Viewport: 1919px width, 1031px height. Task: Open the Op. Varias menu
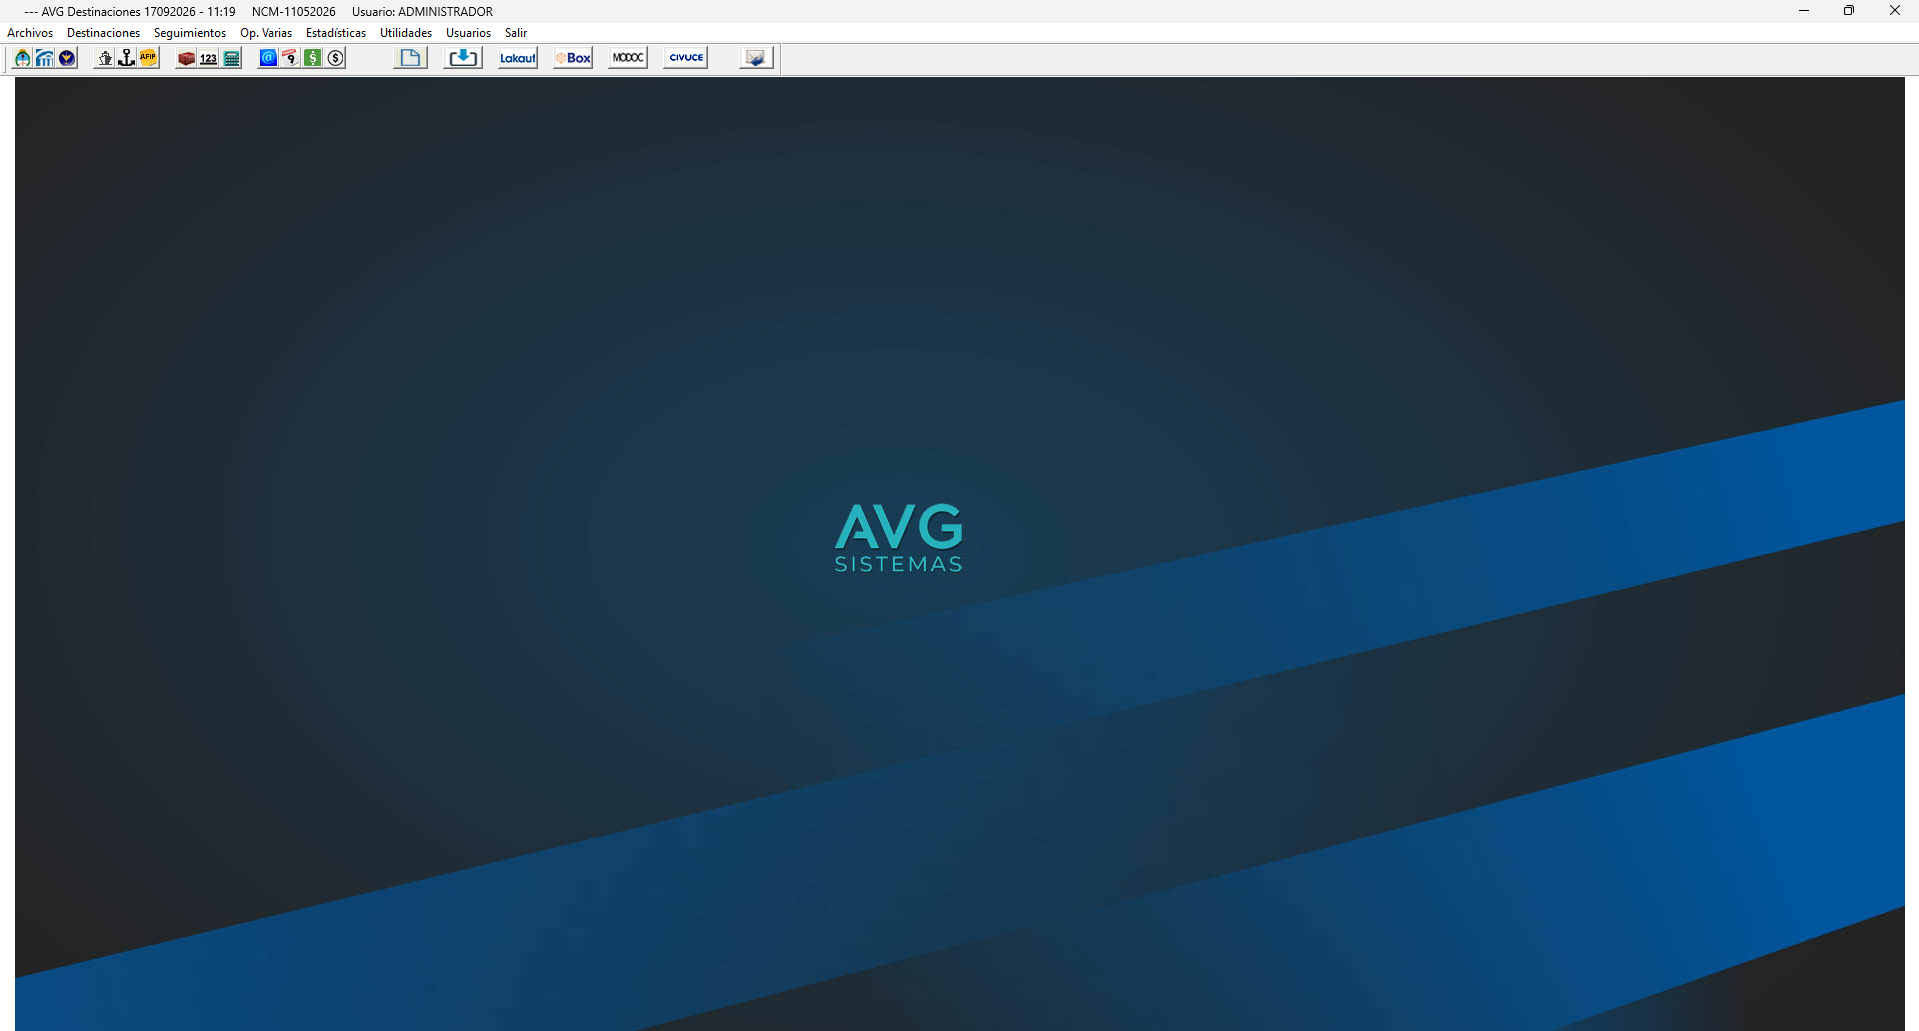(x=266, y=33)
